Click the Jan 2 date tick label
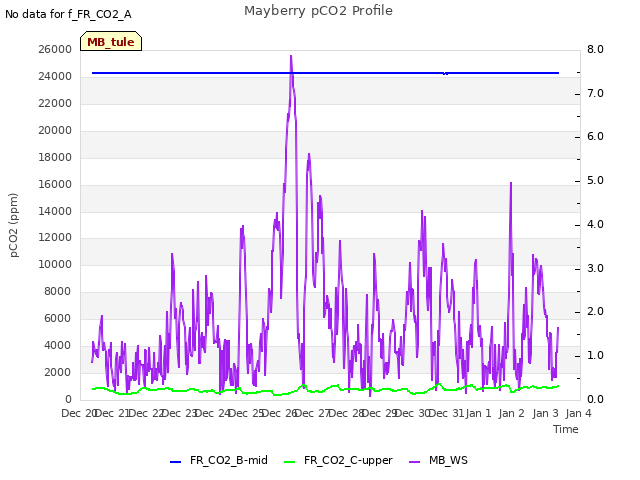The image size is (640, 480). (511, 413)
